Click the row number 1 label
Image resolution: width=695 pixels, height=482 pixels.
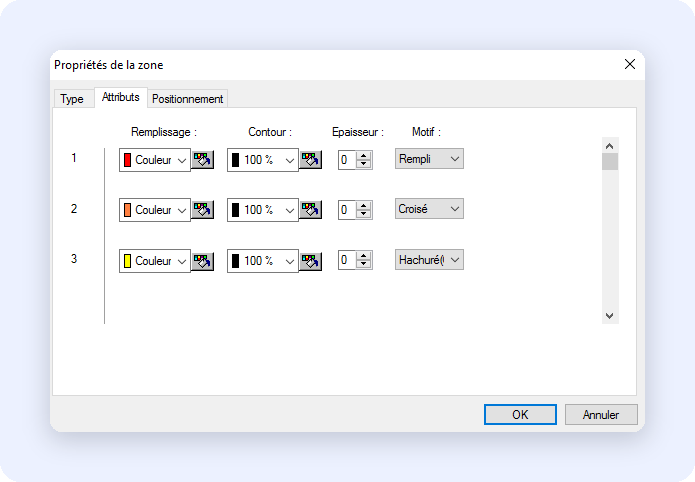(74, 158)
